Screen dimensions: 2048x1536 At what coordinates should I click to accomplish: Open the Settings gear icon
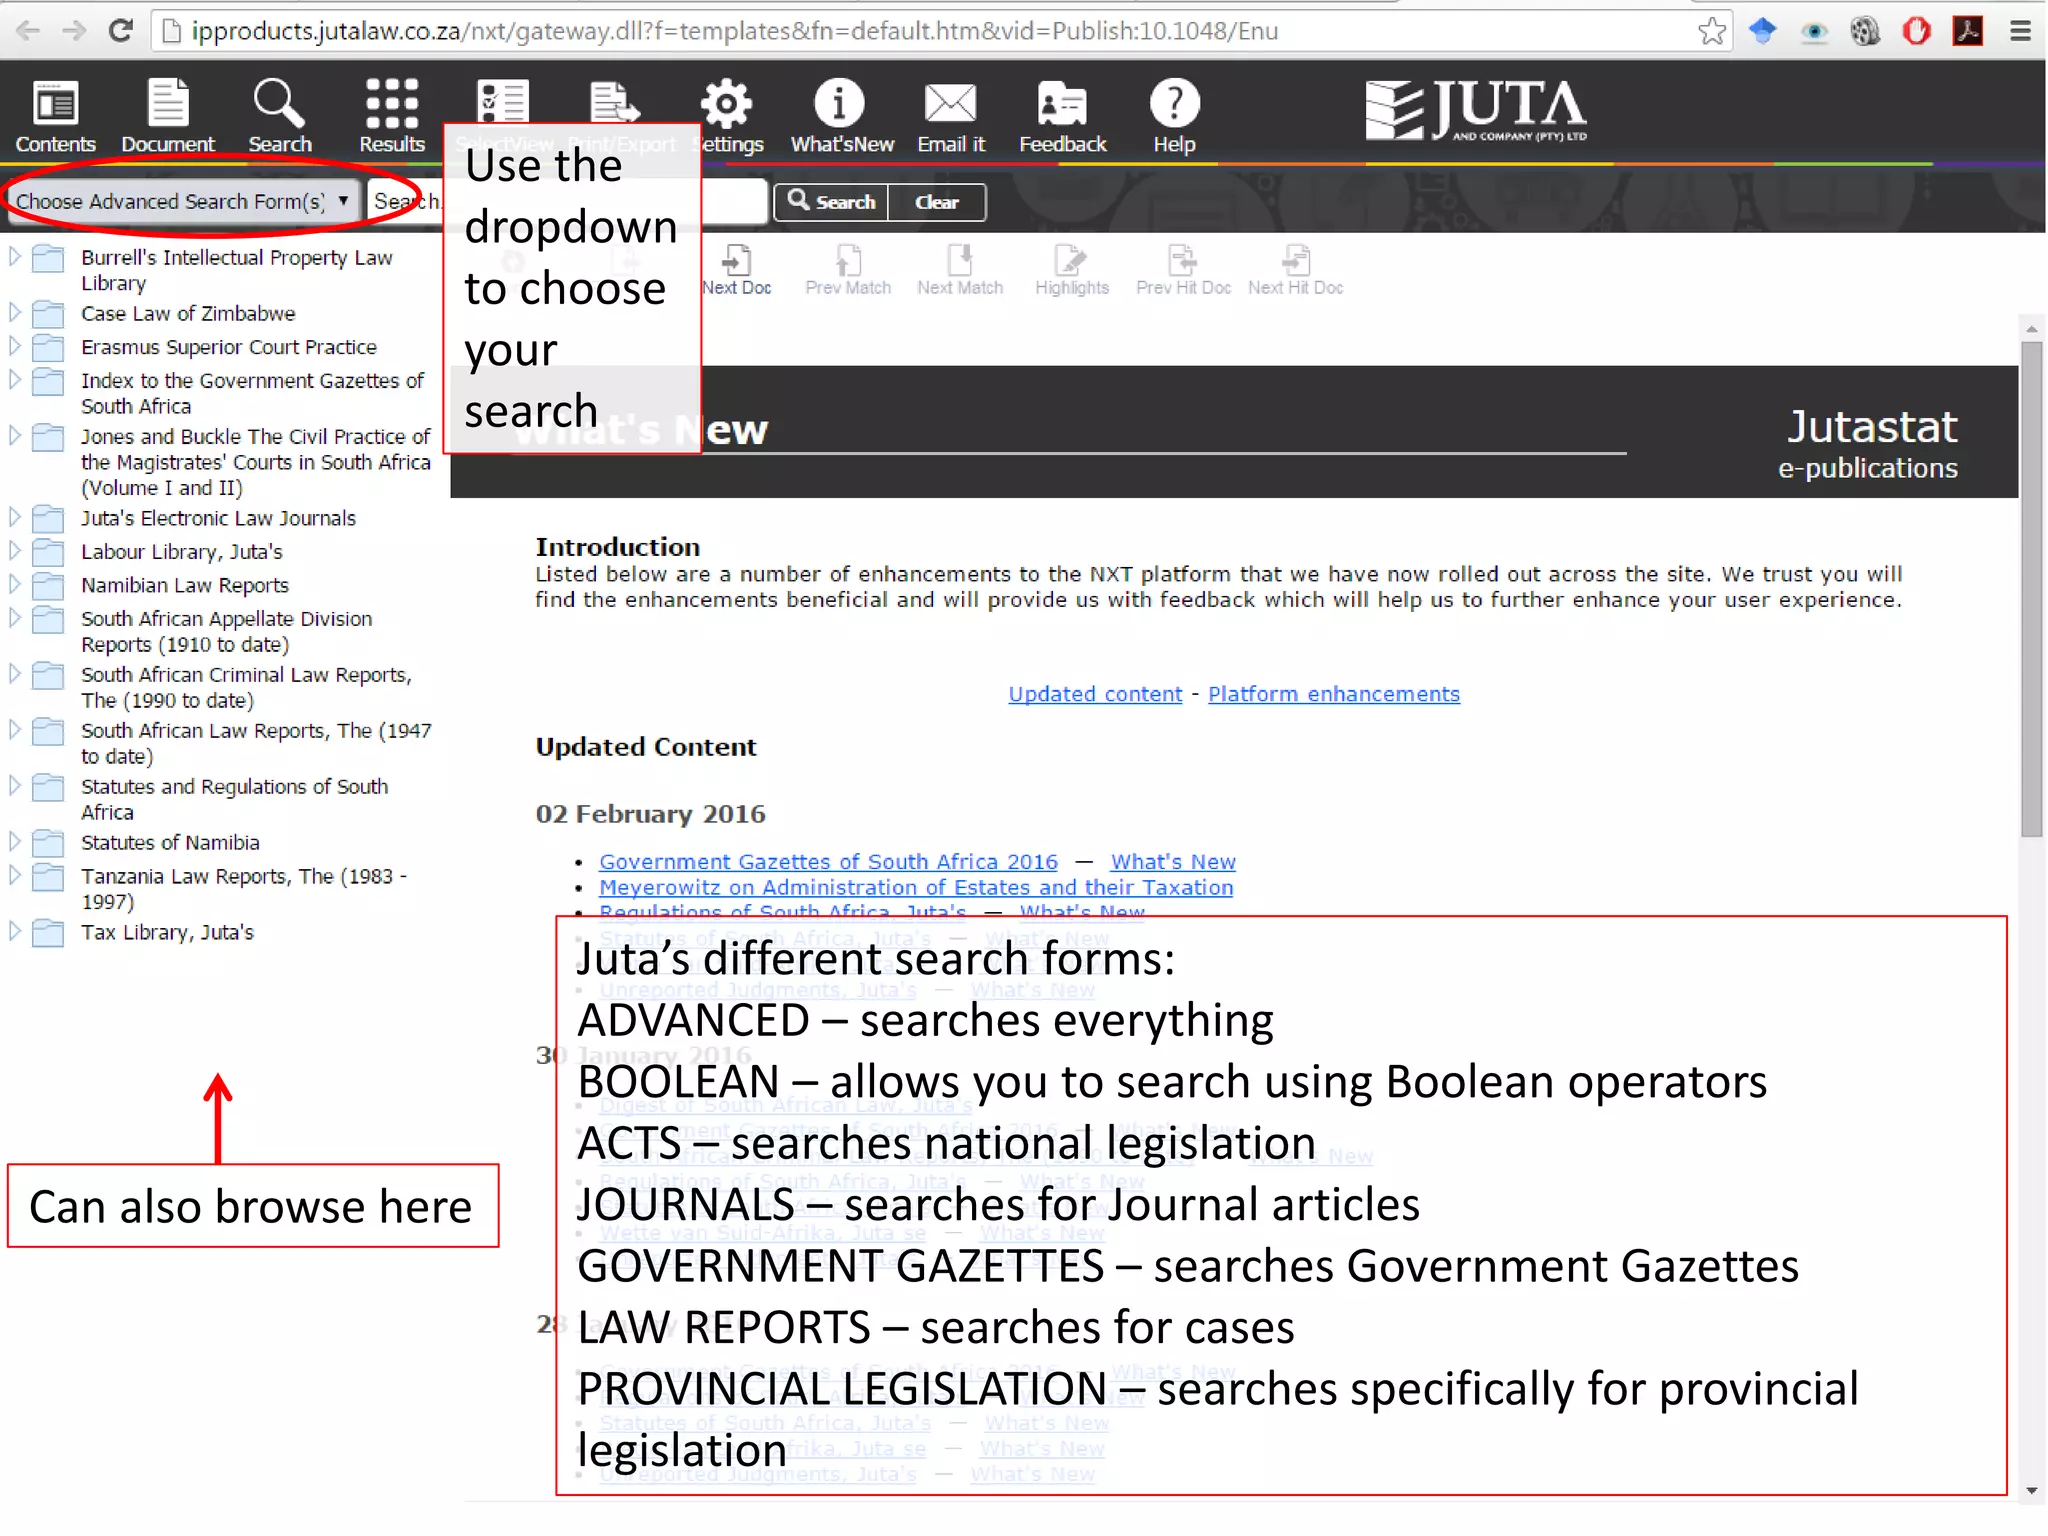click(727, 116)
